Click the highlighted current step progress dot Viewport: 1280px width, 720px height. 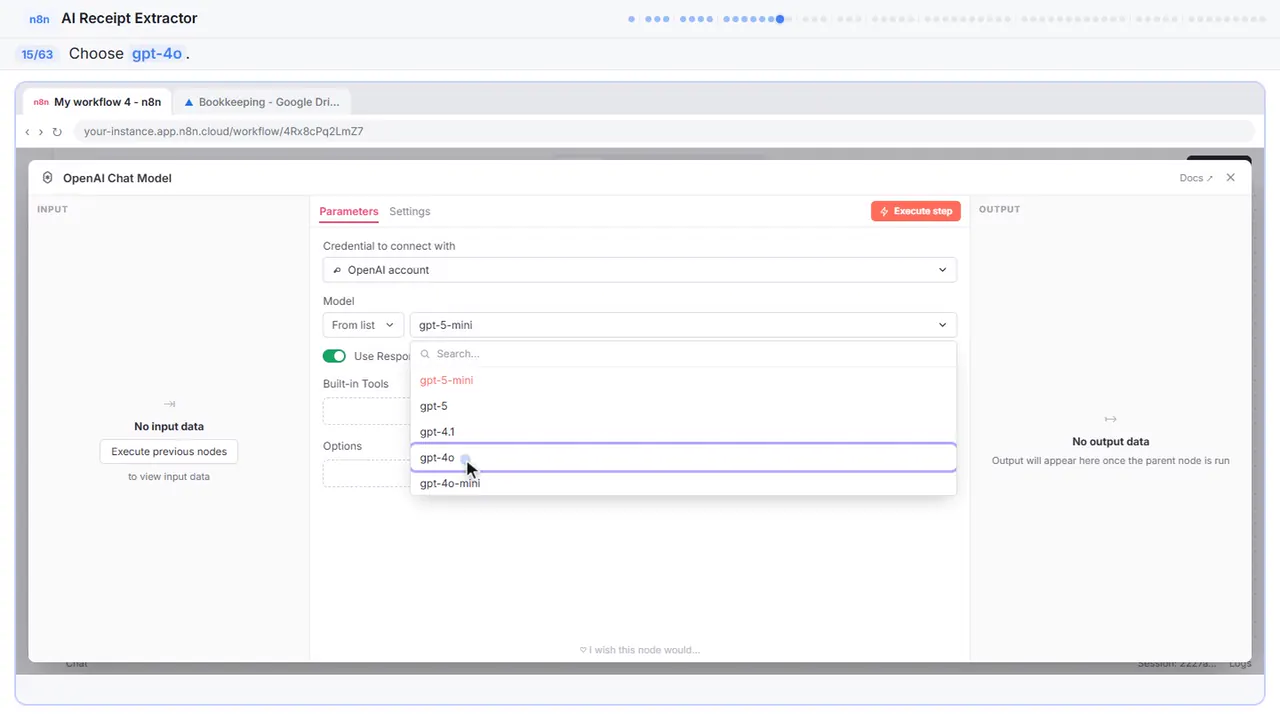[x=780, y=18]
